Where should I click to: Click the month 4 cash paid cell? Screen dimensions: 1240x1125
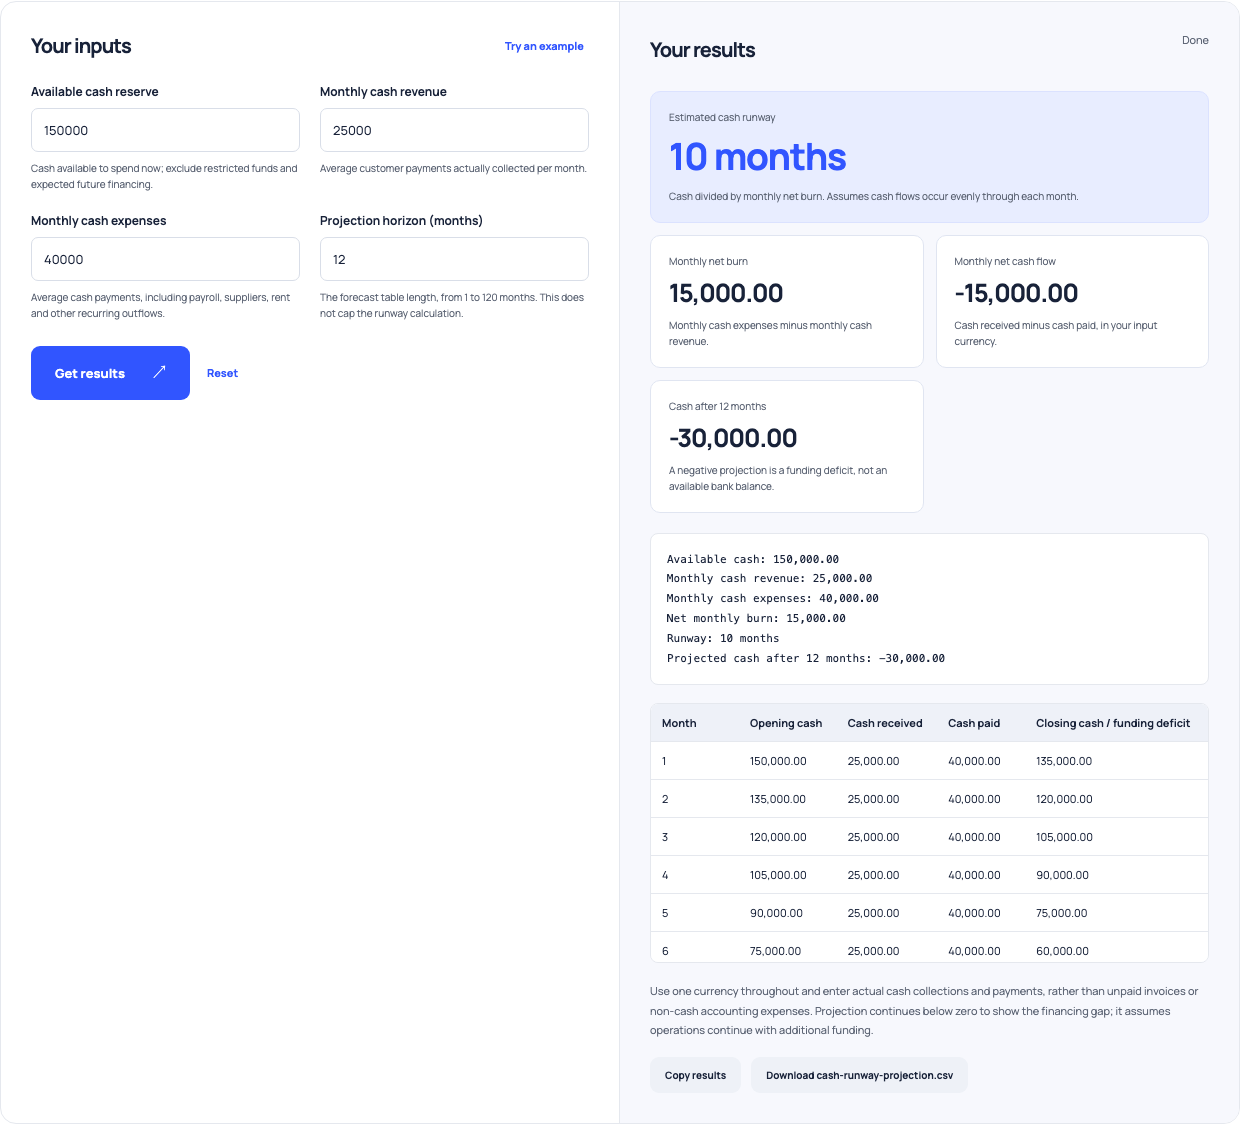point(974,875)
